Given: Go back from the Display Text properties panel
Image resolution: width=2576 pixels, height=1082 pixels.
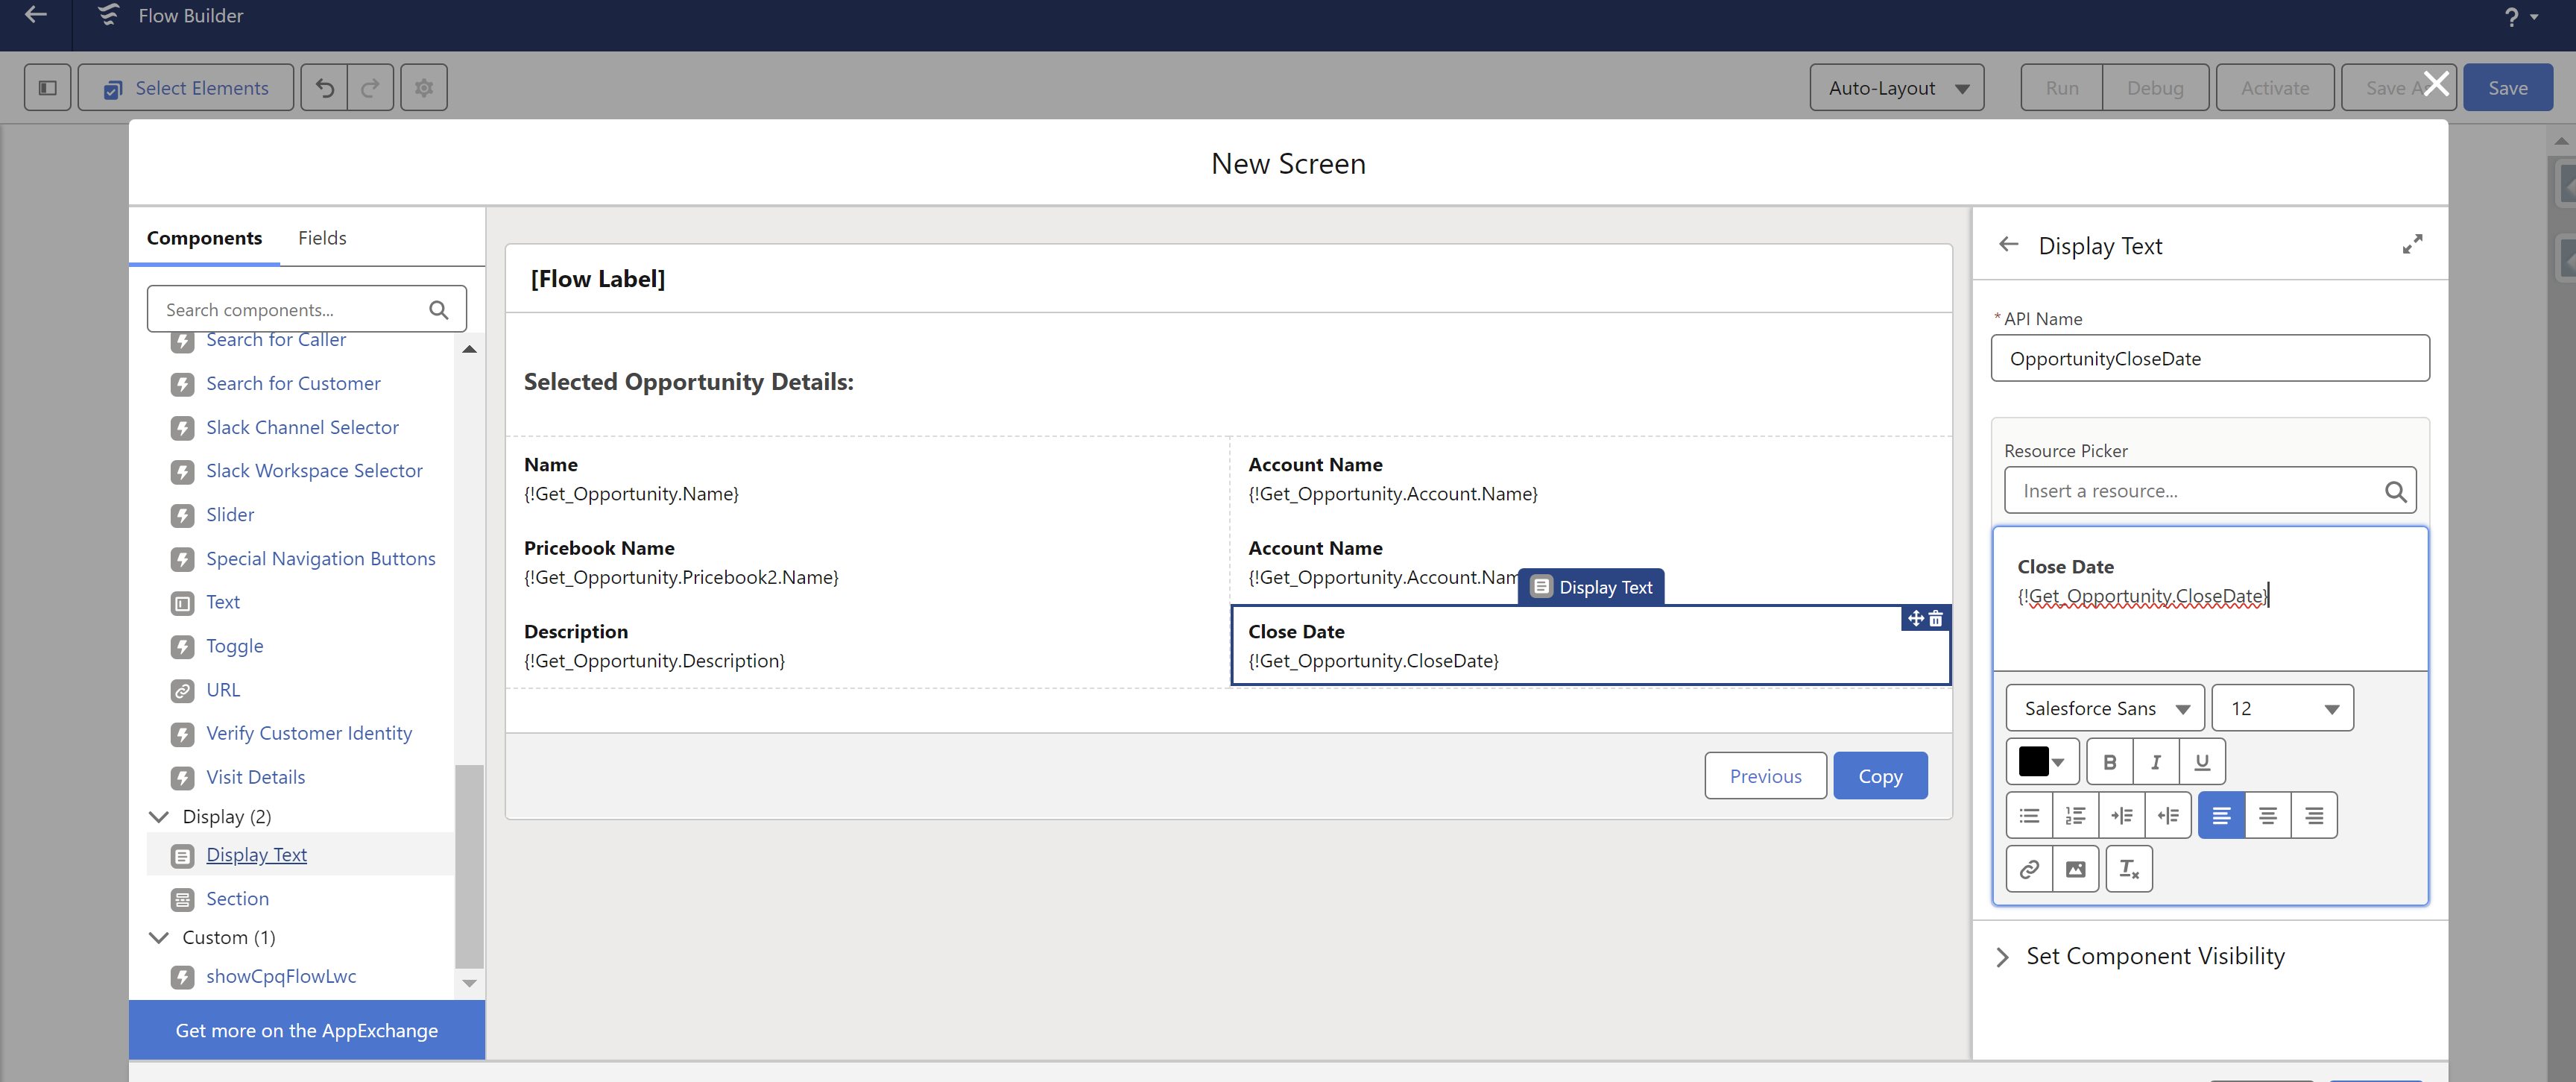Looking at the screenshot, I should pos(2008,245).
